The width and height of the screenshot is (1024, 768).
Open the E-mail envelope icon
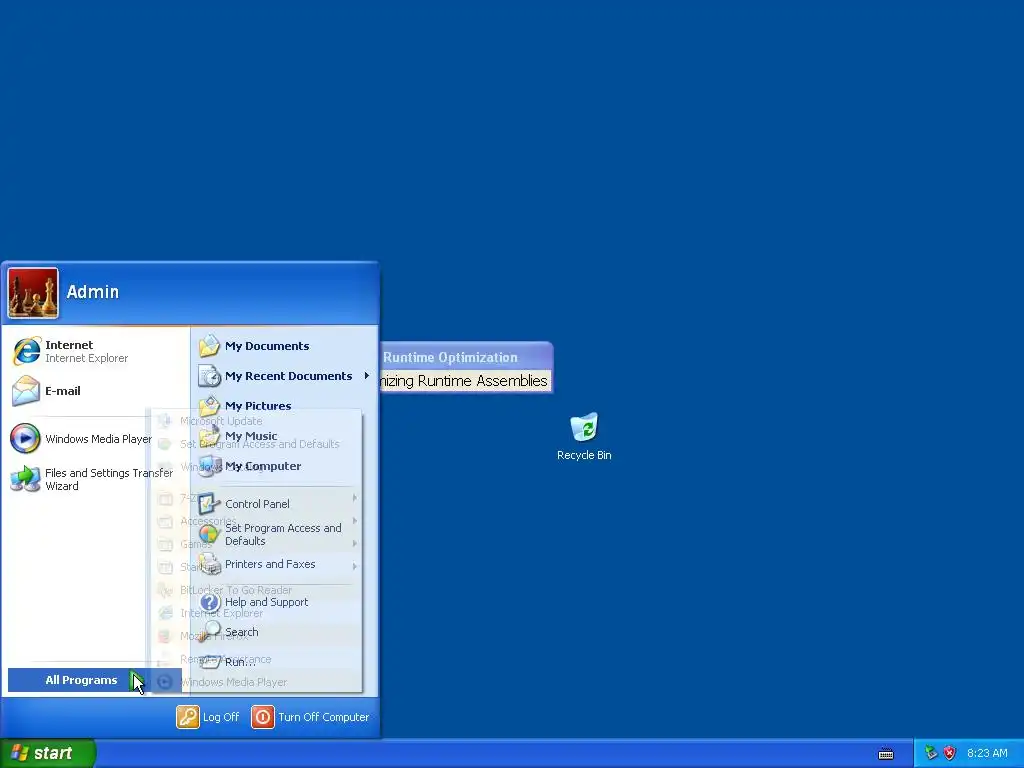tap(26, 391)
